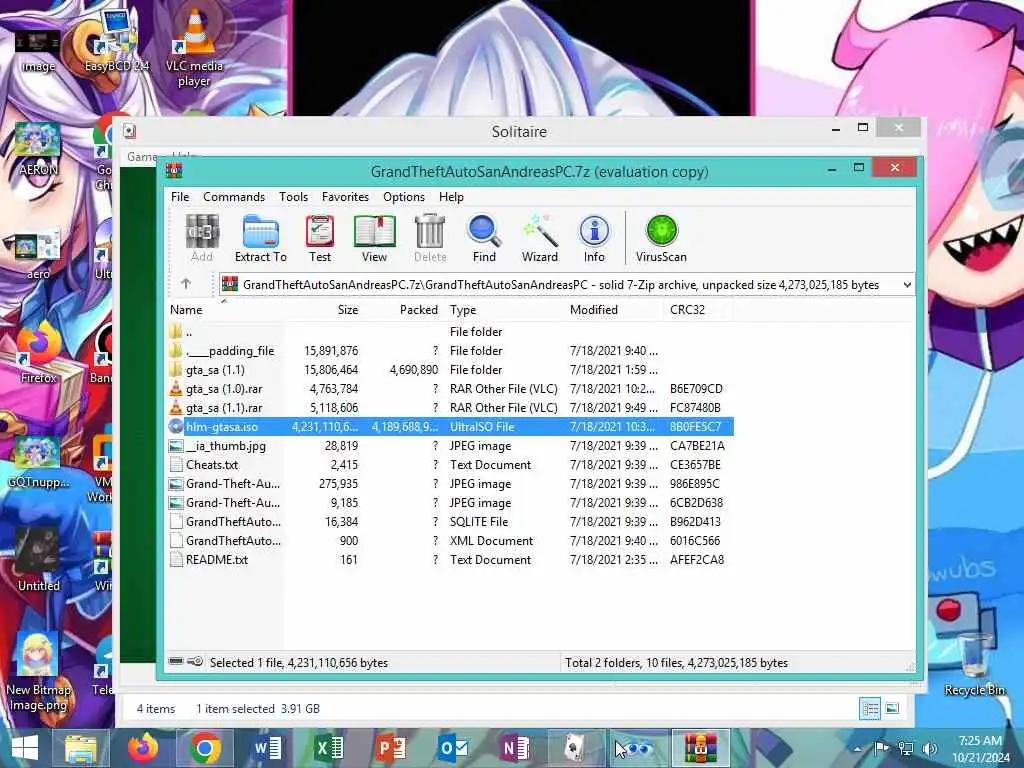Select gta_sa (1.0).rar file
Screen dimensions: 1024x768
coord(451,389)
